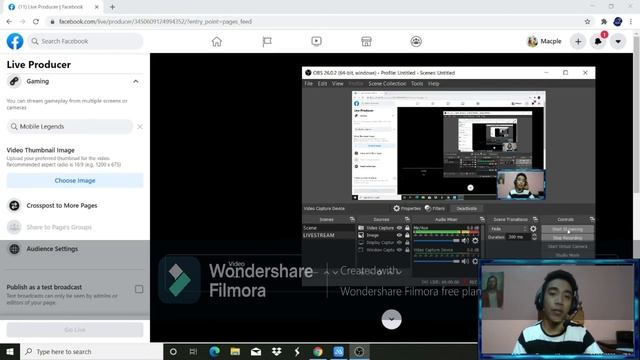Click the round scroll-down arrow button
The height and width of the screenshot is (360, 640).
coord(391,319)
